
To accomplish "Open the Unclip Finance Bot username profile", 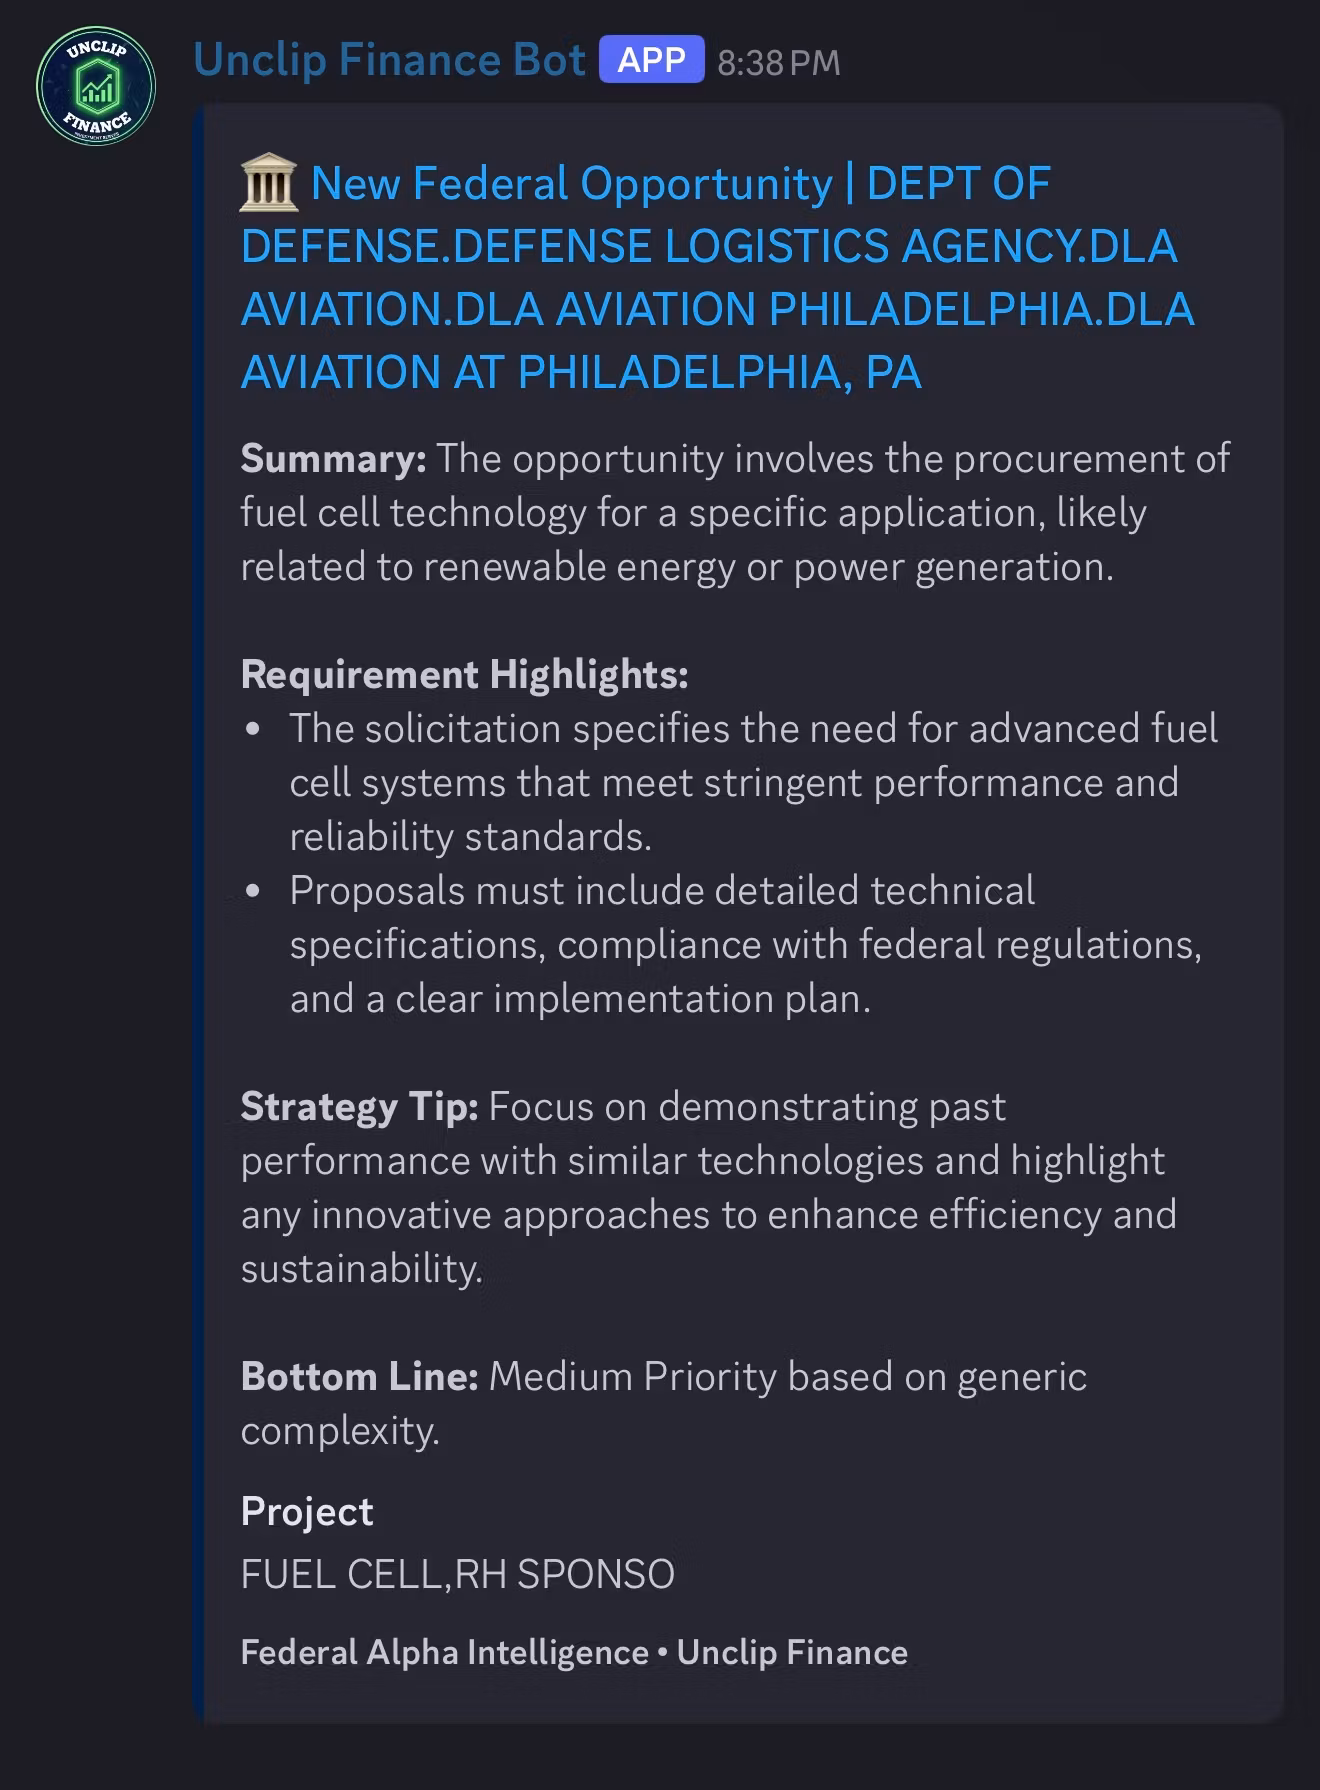I will [389, 60].
